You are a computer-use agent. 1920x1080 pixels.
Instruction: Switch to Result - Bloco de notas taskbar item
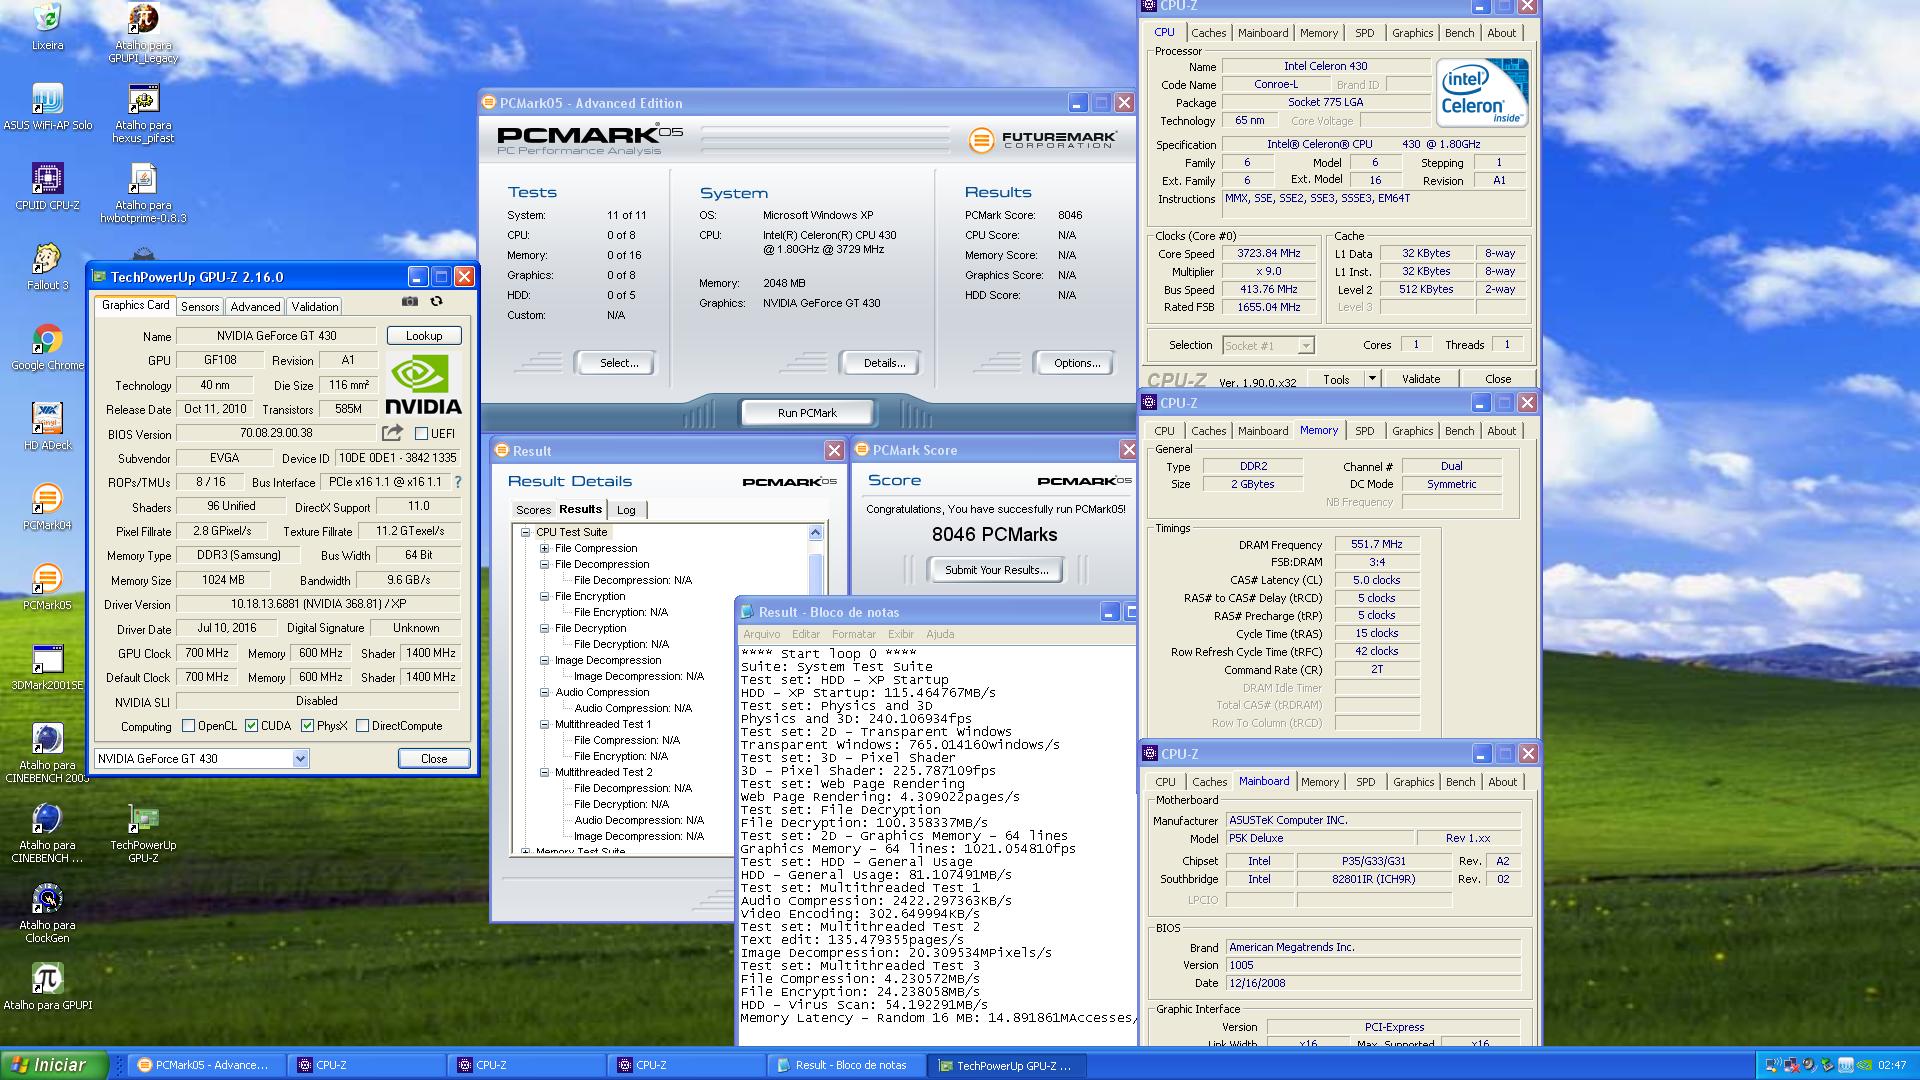tap(845, 1065)
